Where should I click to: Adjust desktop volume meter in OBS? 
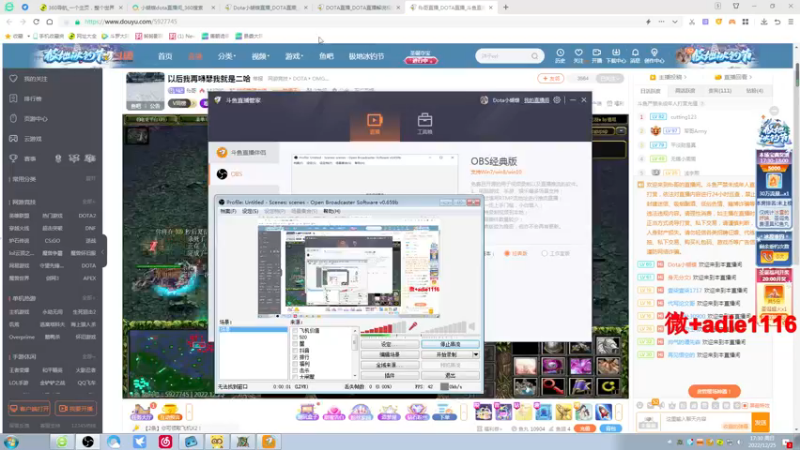point(444,328)
